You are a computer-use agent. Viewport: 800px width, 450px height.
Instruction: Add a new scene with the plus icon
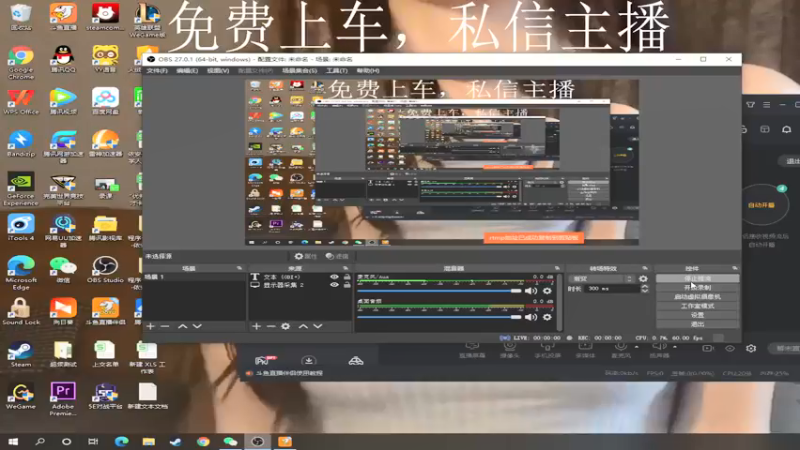151,326
